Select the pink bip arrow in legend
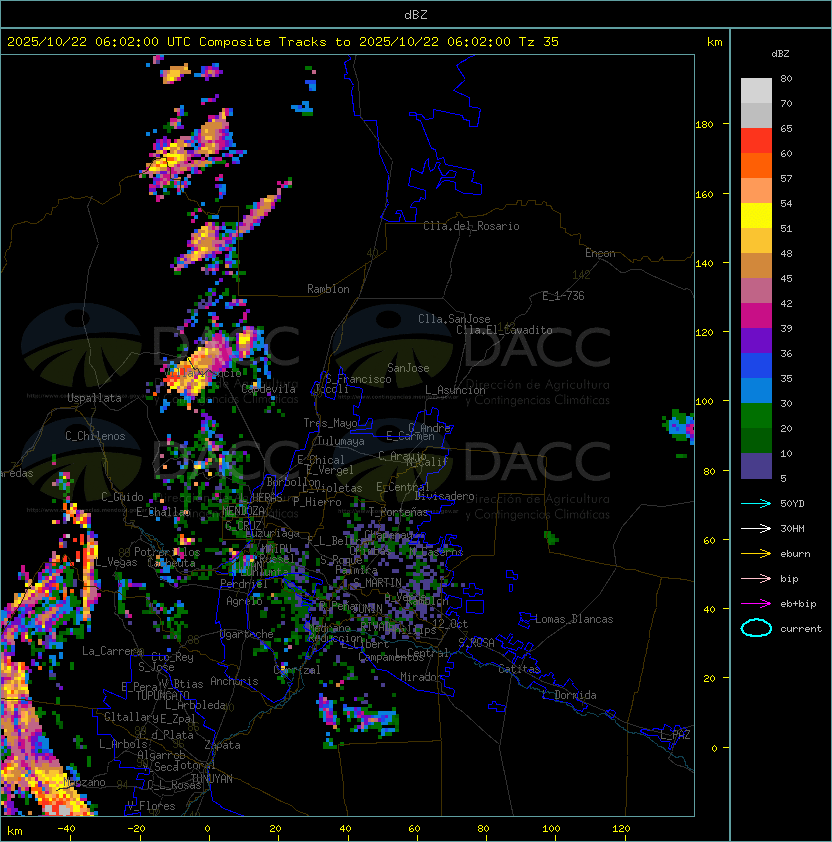The width and height of the screenshot is (832, 842). pyautogui.click(x=756, y=578)
